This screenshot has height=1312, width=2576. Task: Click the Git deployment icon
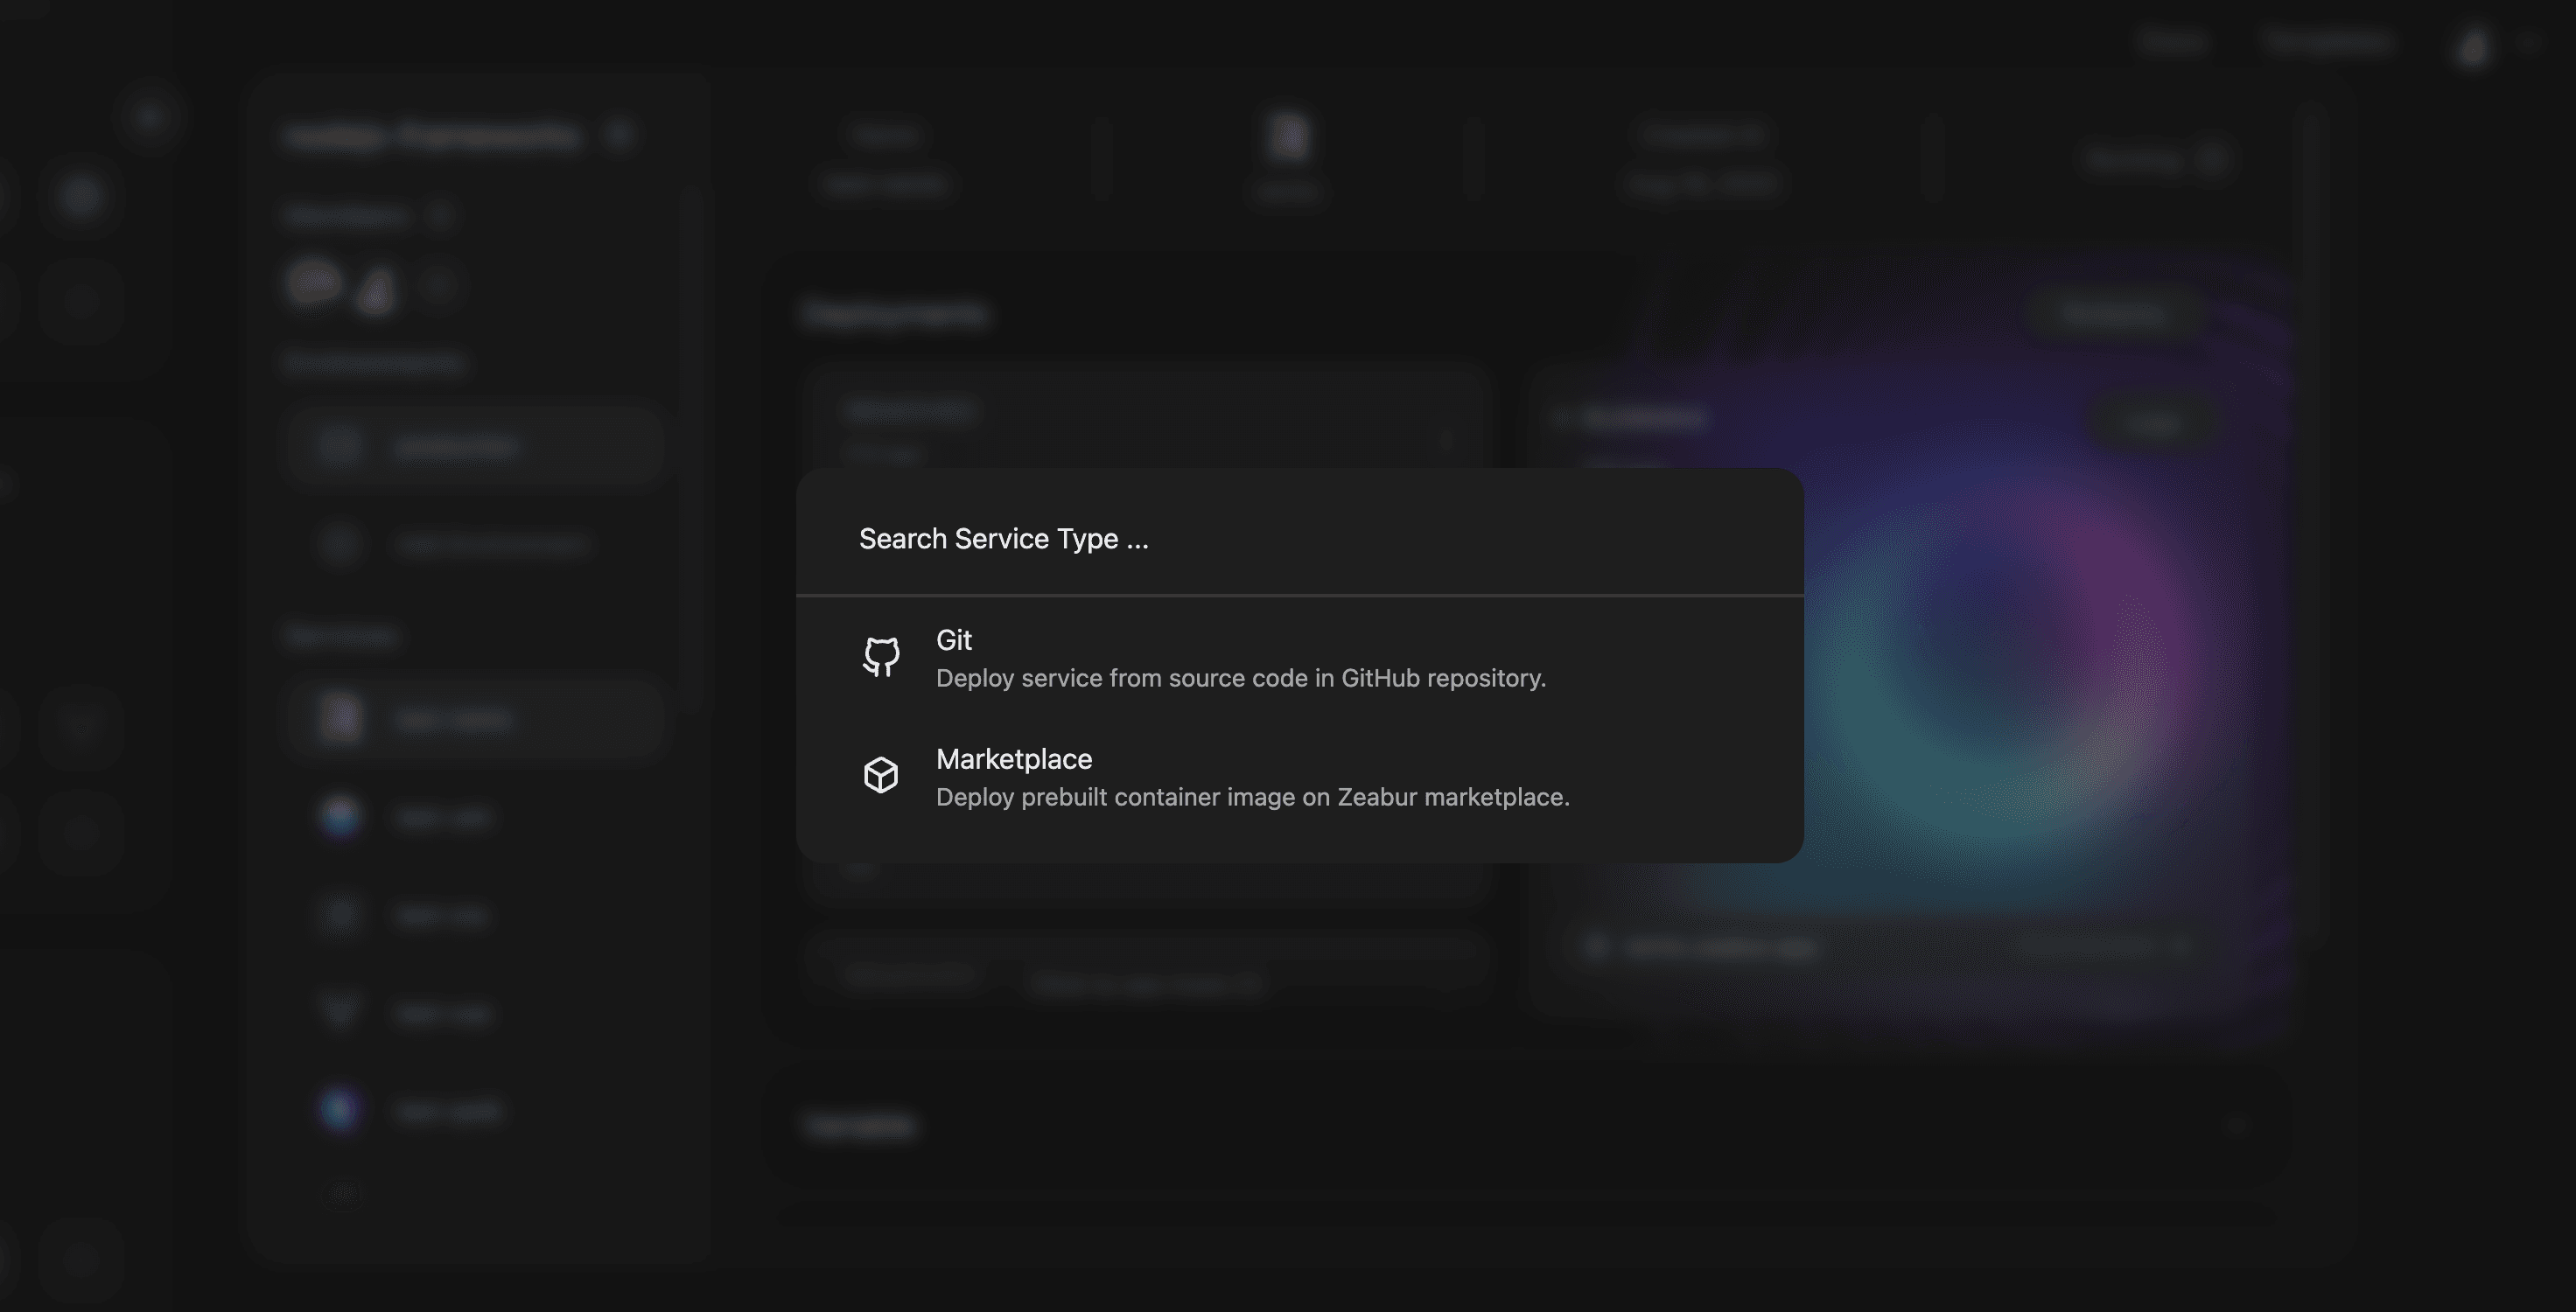coord(877,656)
